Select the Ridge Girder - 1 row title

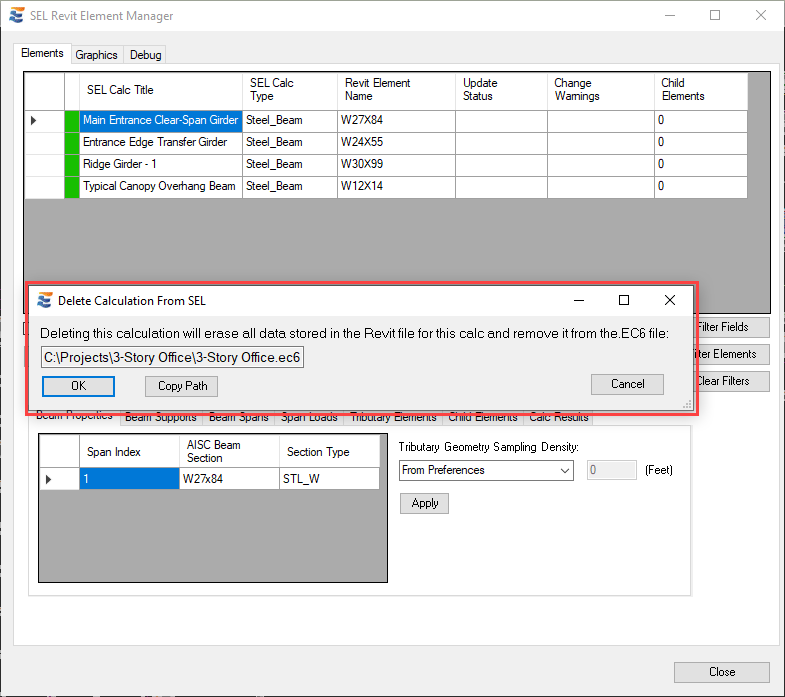click(161, 165)
